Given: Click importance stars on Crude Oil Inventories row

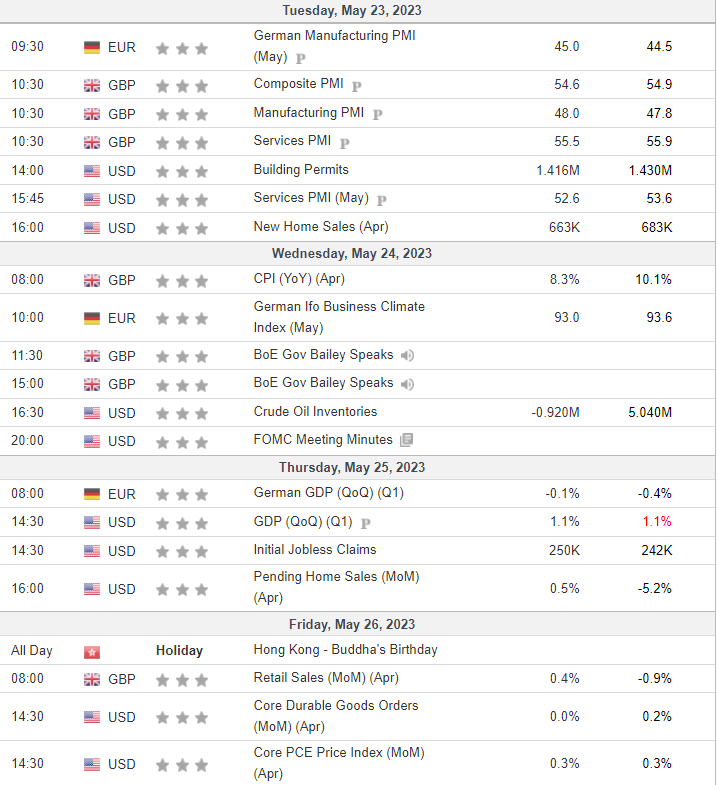Looking at the screenshot, I should point(182,414).
